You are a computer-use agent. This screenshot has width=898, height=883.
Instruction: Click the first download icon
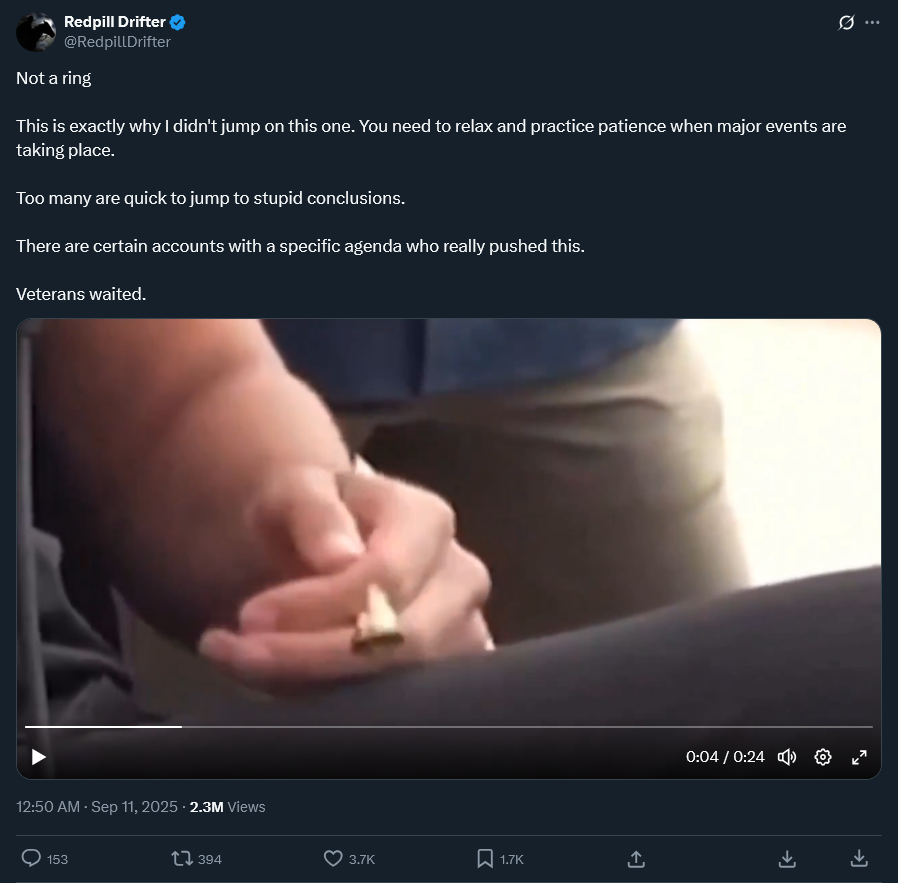pyautogui.click(x=787, y=858)
